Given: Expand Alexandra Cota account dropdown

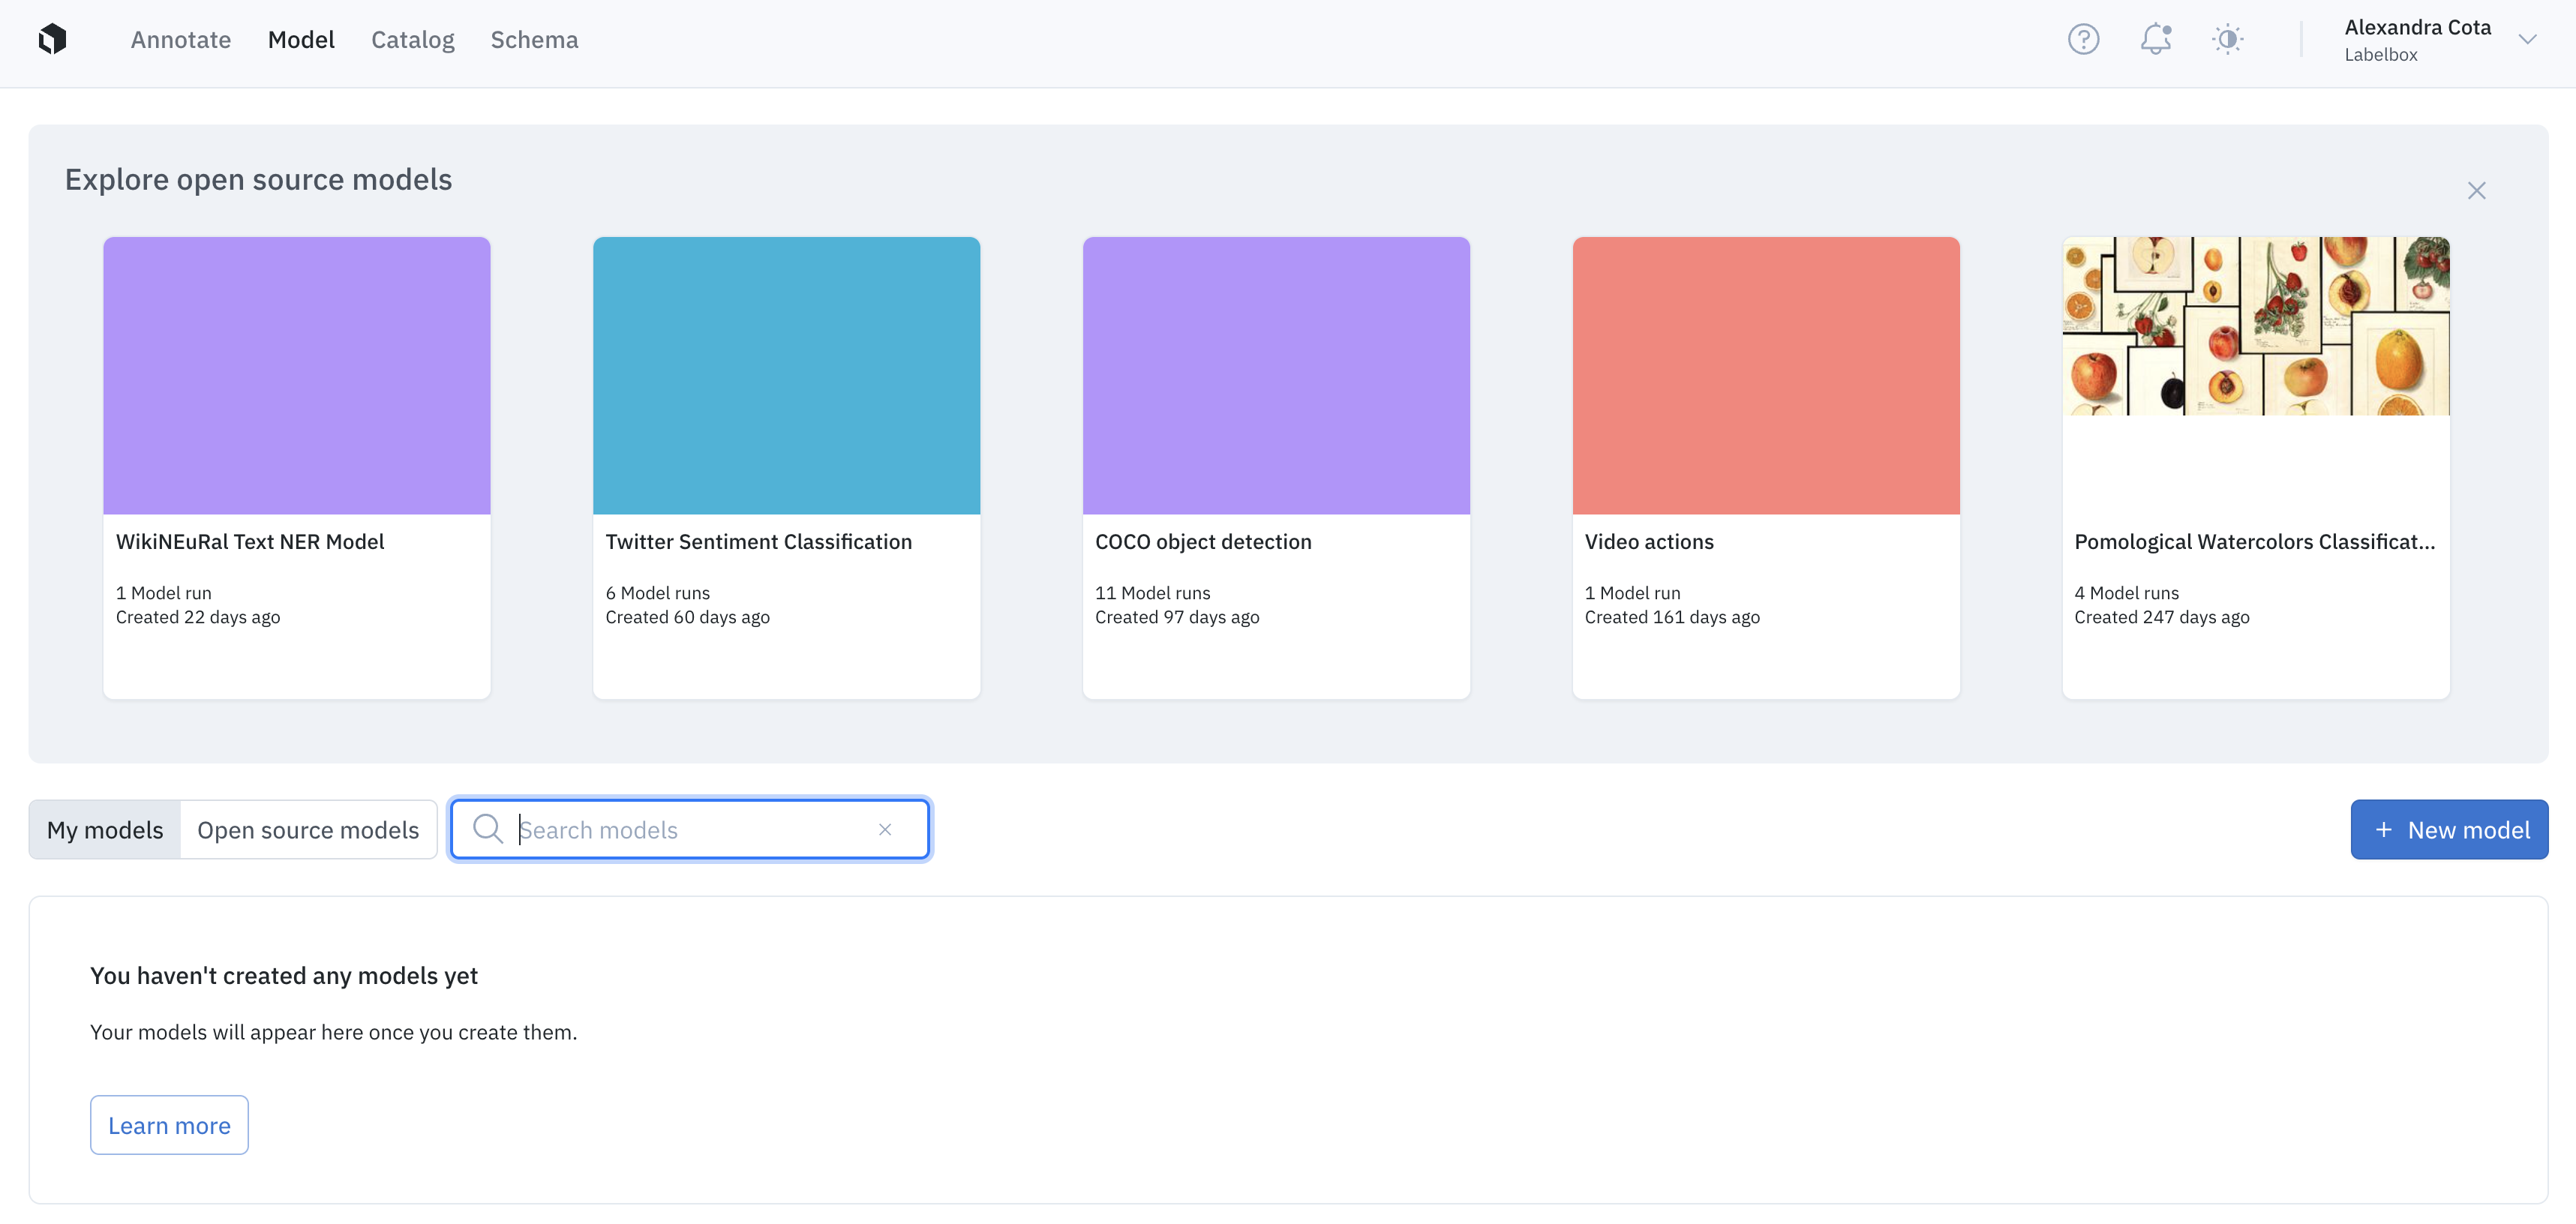Looking at the screenshot, I should (2527, 40).
